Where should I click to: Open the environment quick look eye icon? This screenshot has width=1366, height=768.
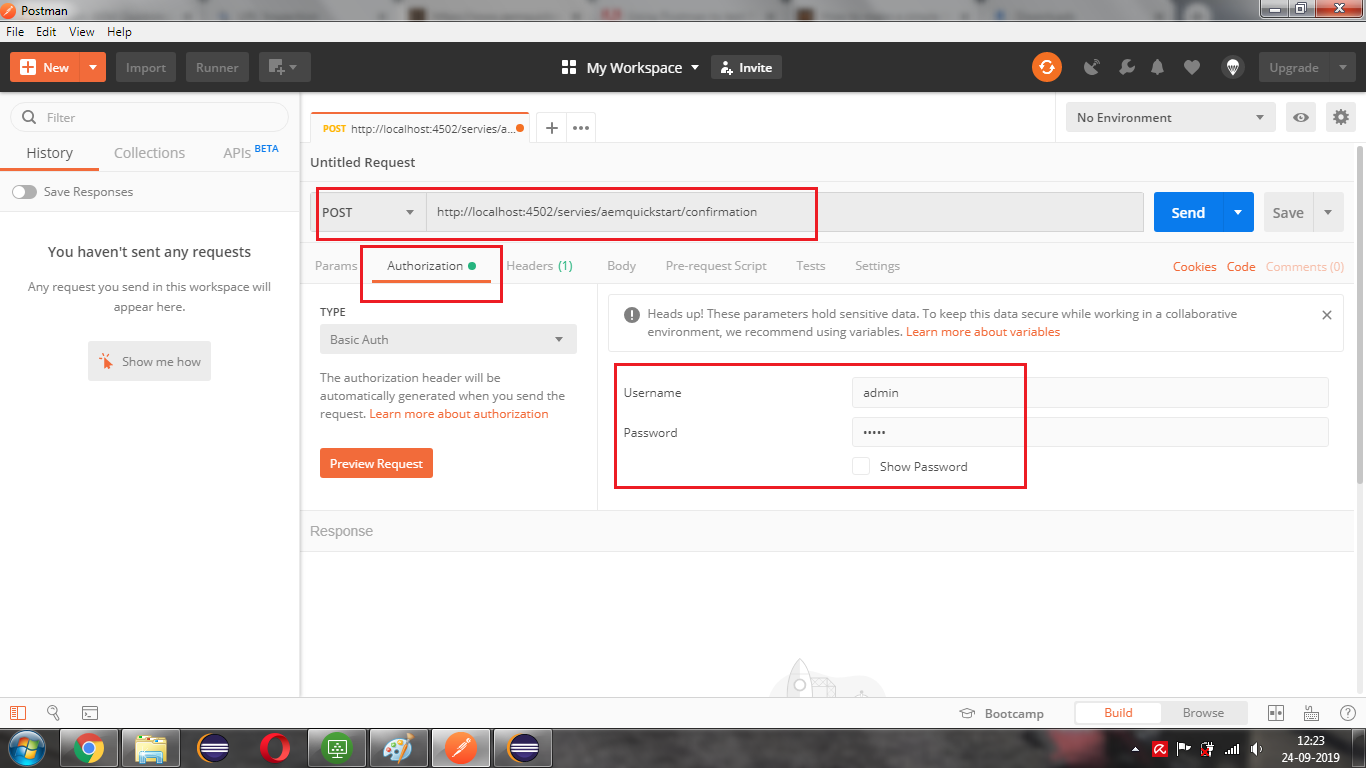1300,117
